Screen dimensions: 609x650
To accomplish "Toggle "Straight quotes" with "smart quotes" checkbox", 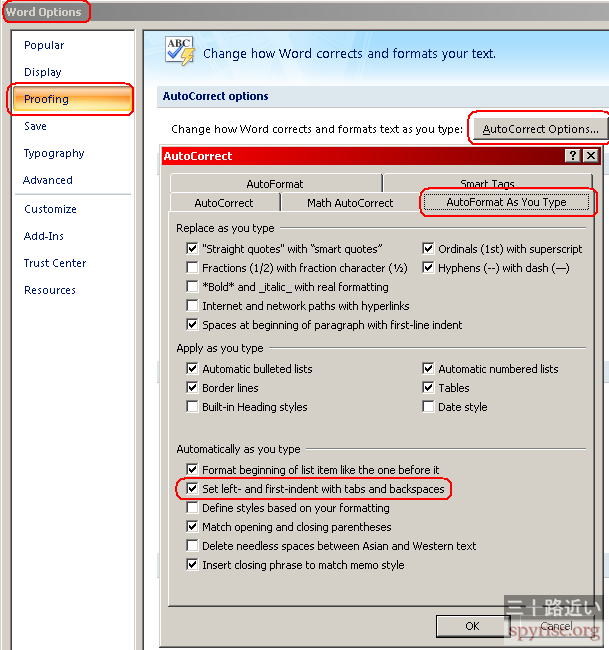I will (x=192, y=249).
